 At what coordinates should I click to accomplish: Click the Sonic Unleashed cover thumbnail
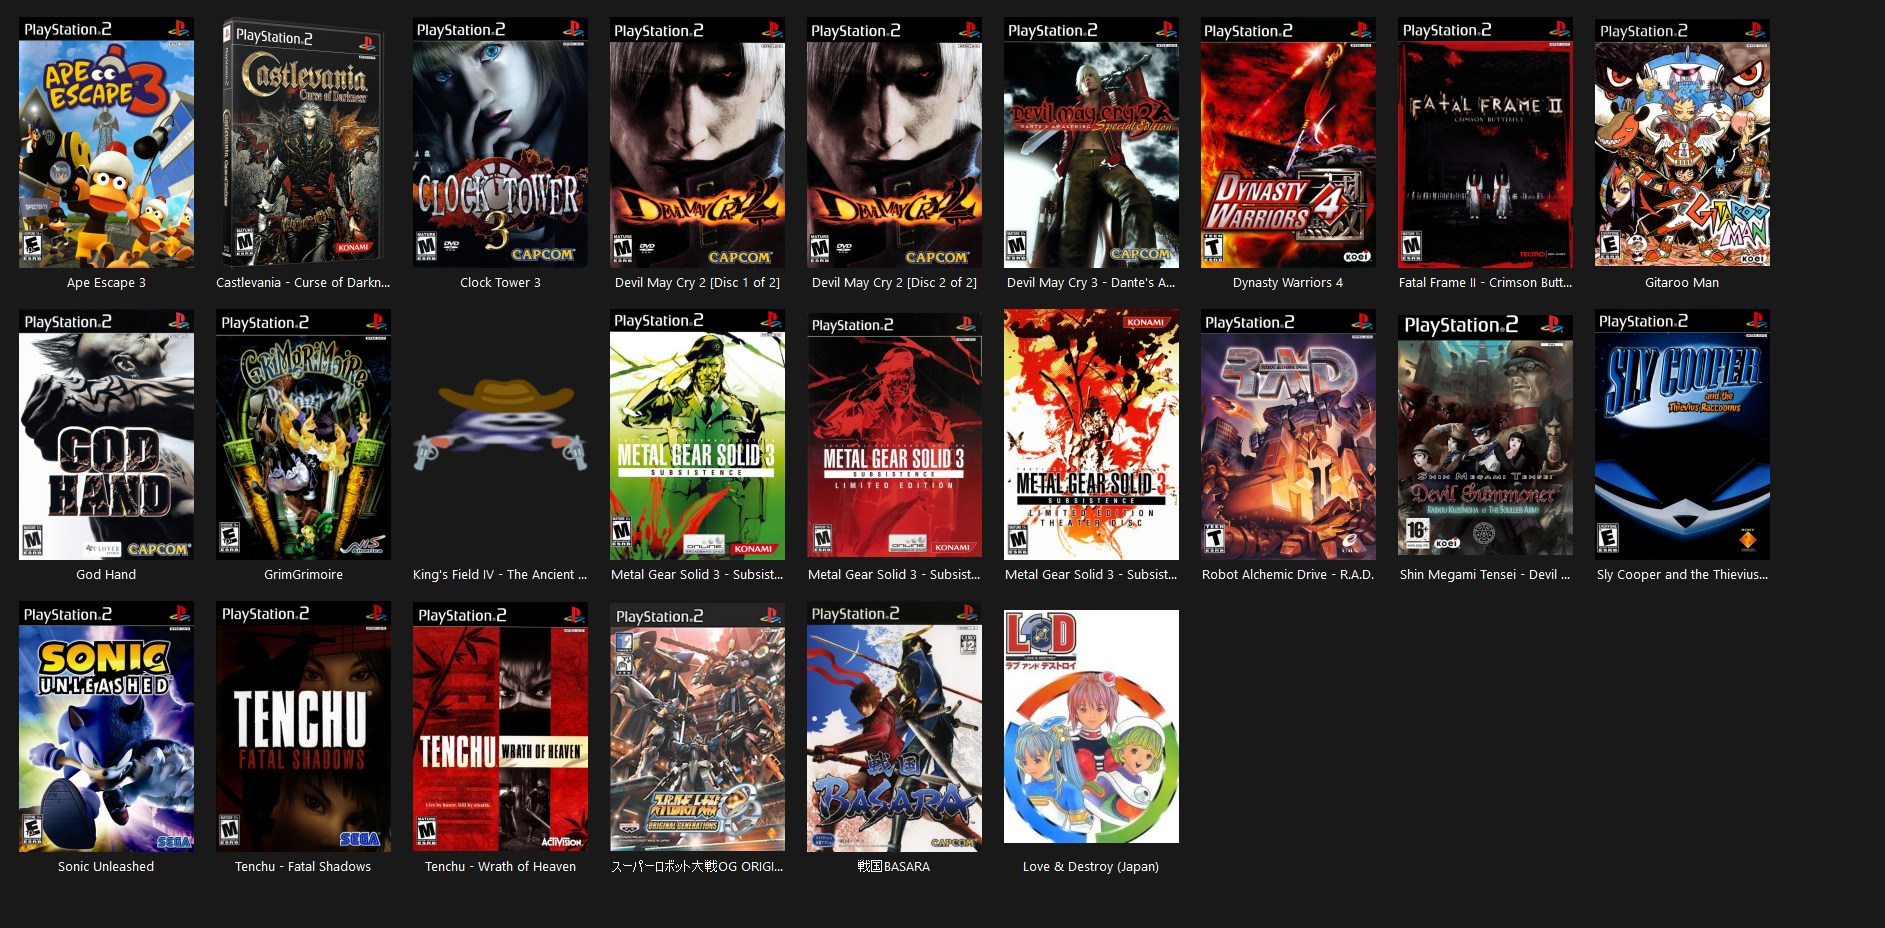pyautogui.click(x=106, y=727)
